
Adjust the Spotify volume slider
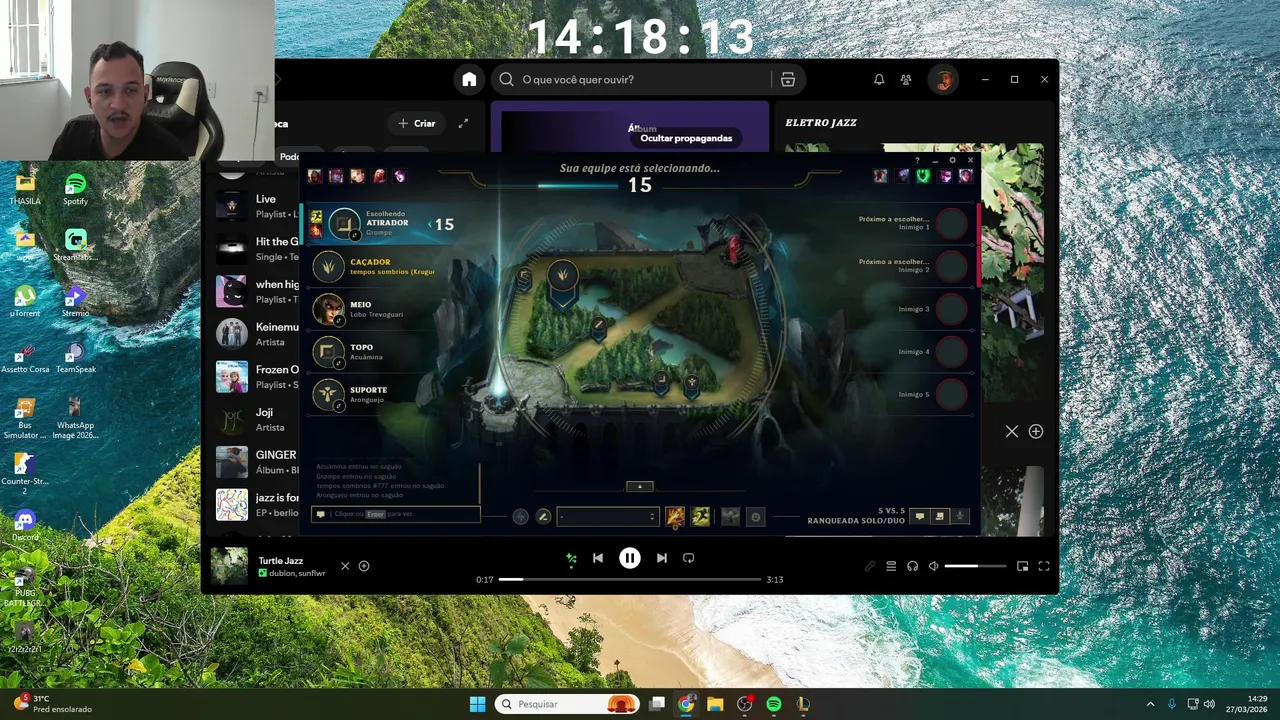975,567
